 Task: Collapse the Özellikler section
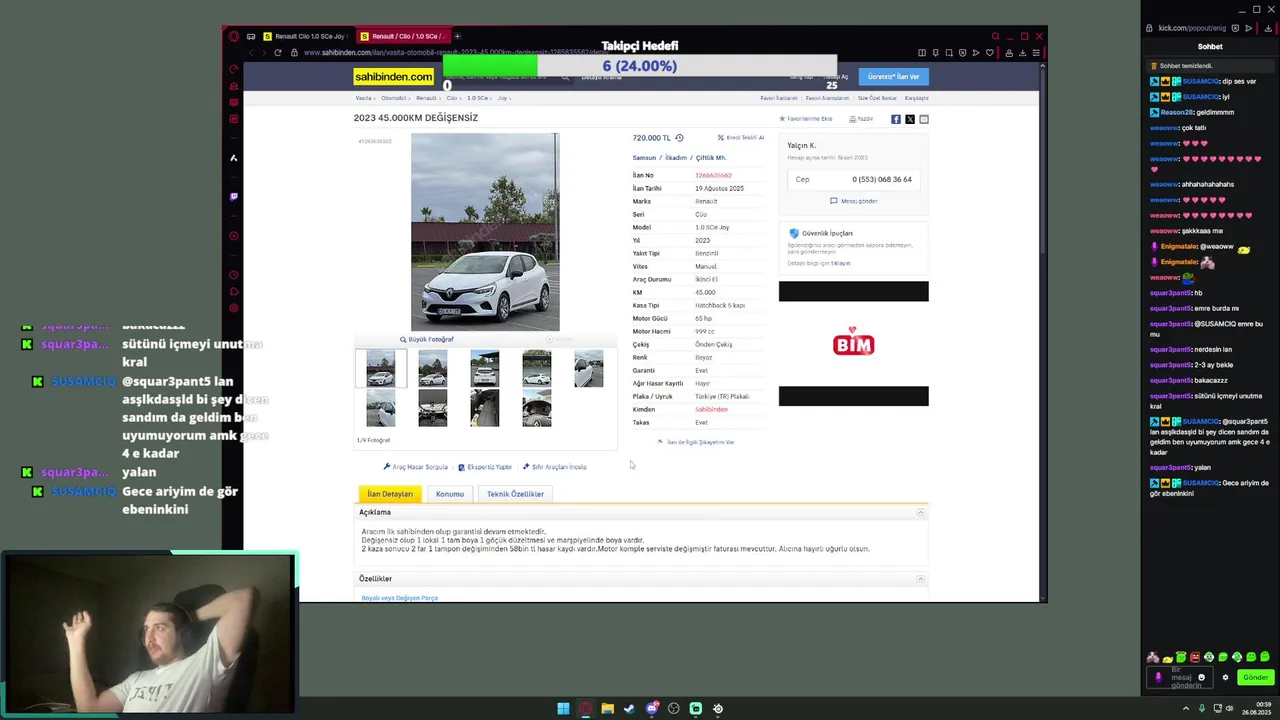point(921,579)
